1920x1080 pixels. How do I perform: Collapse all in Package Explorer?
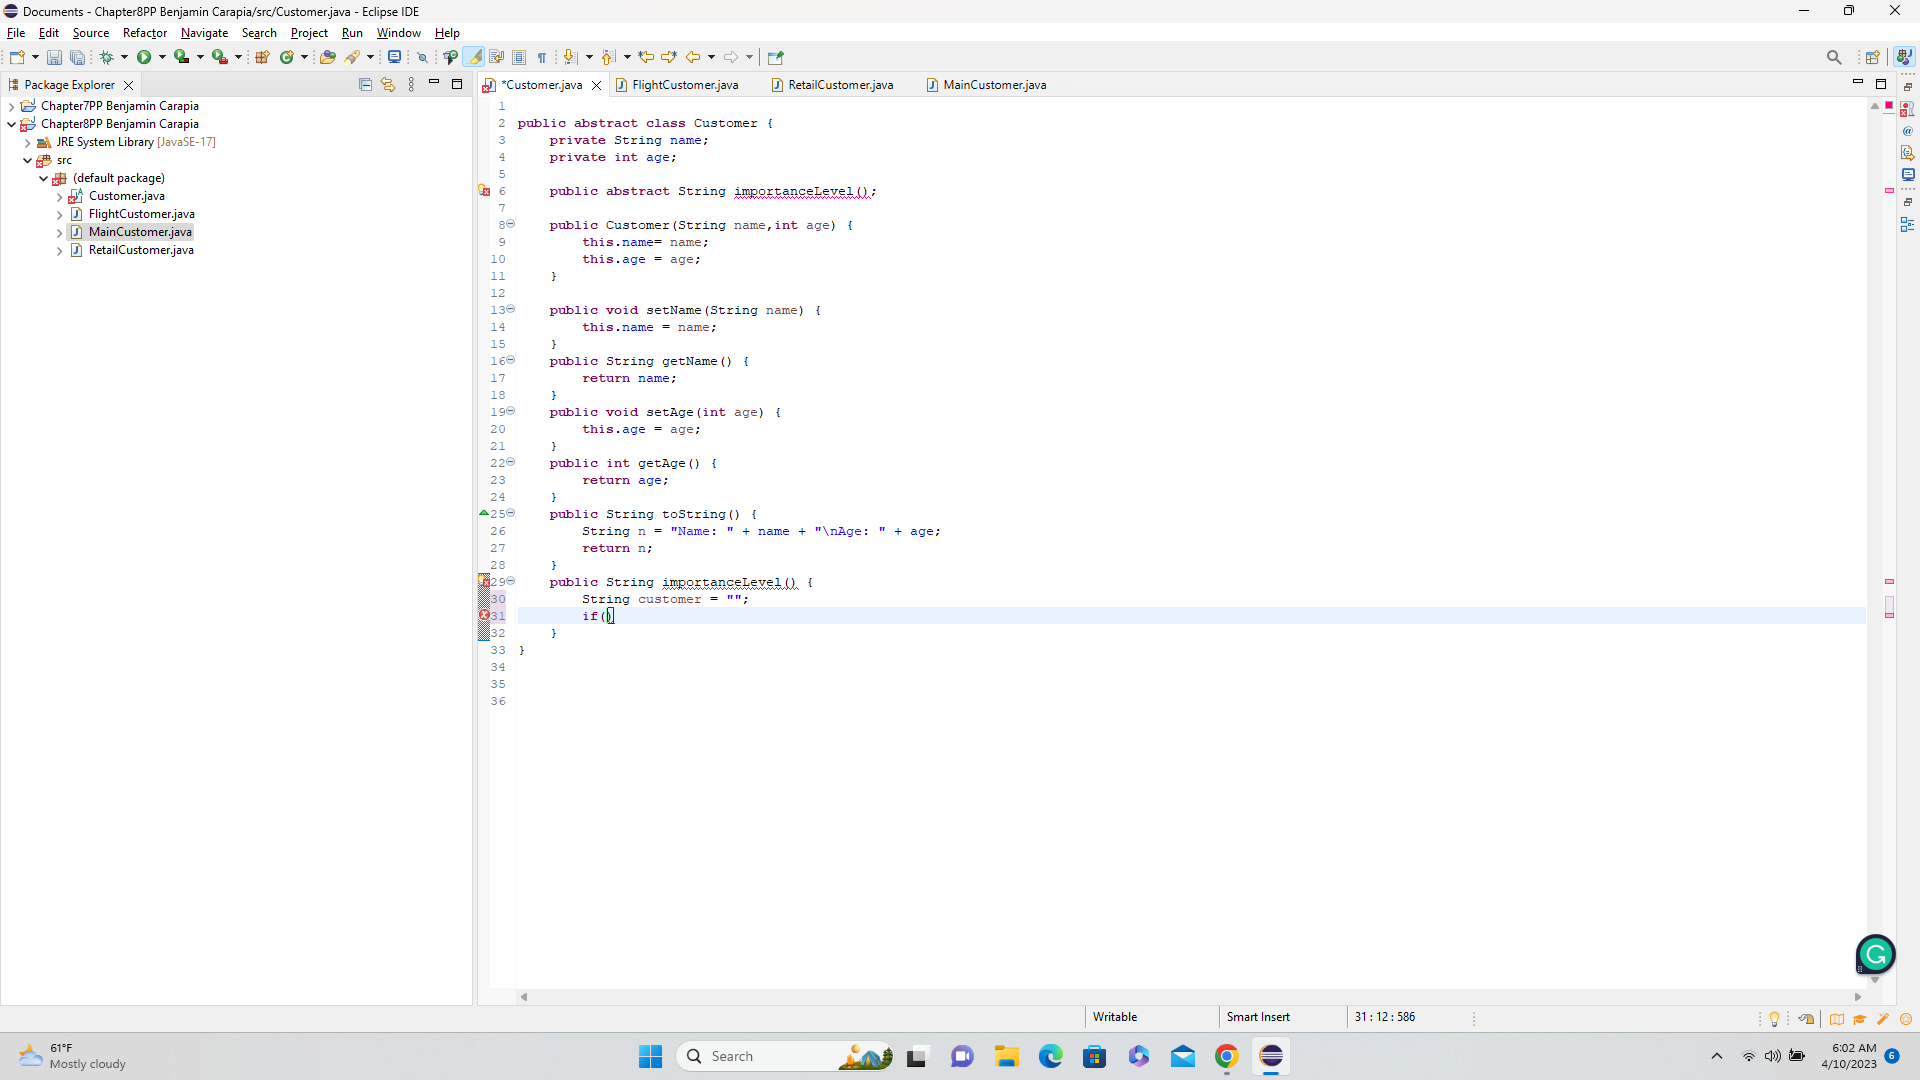pyautogui.click(x=365, y=85)
